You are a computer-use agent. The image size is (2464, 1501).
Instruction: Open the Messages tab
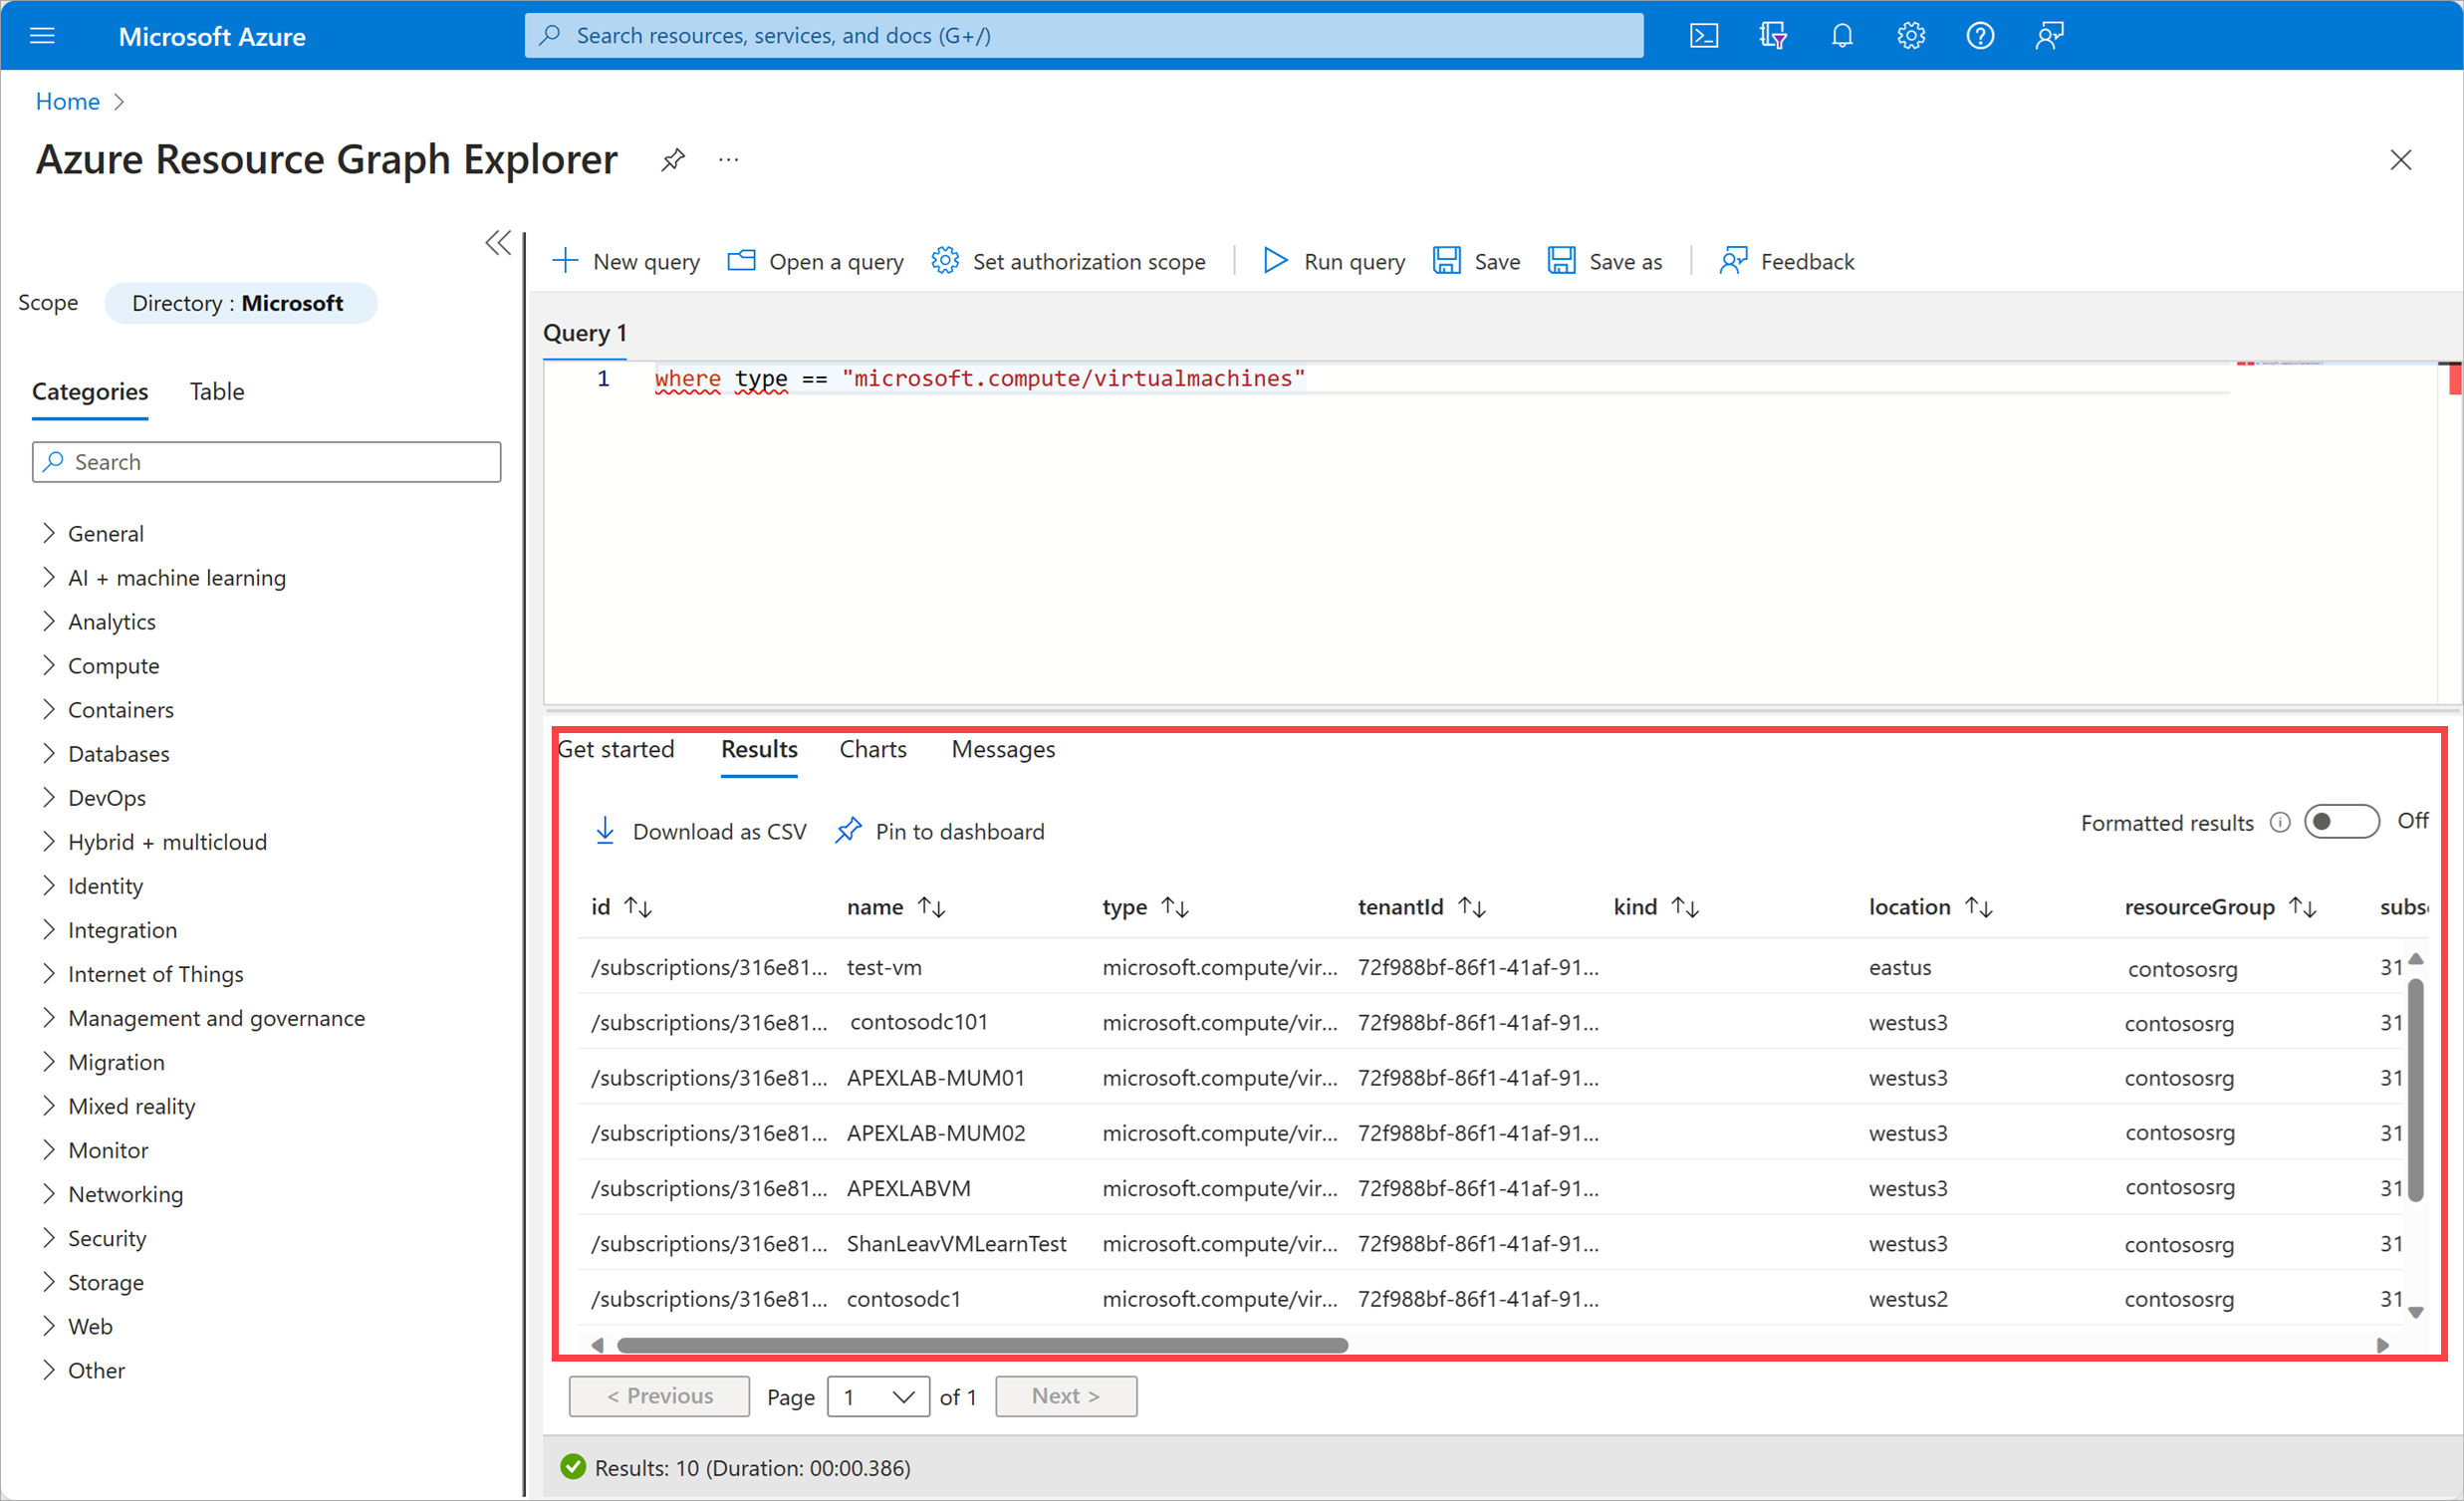pos(1003,750)
